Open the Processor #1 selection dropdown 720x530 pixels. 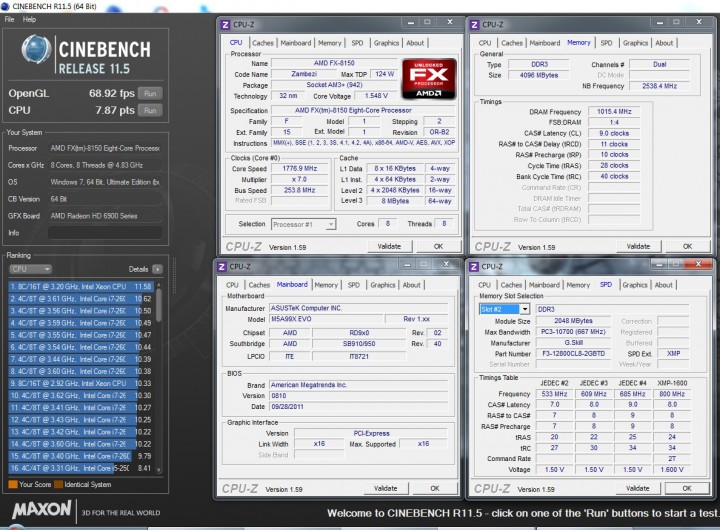304,225
